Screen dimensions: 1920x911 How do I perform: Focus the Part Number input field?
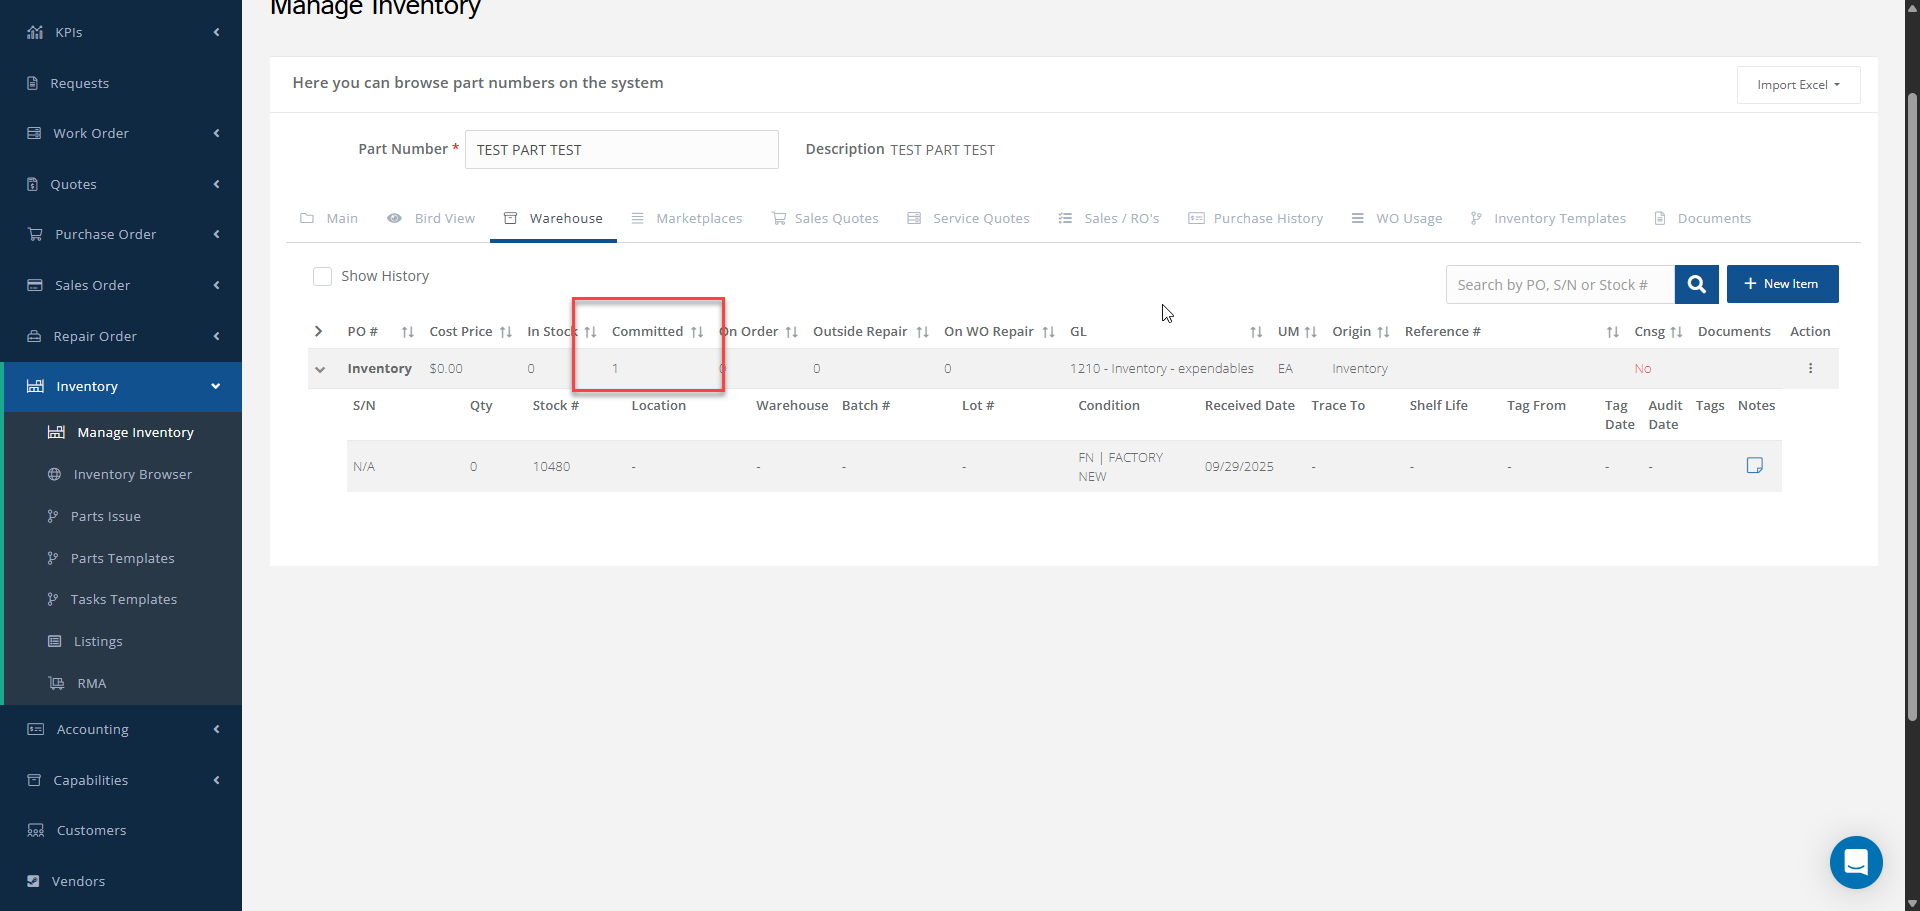click(x=621, y=150)
